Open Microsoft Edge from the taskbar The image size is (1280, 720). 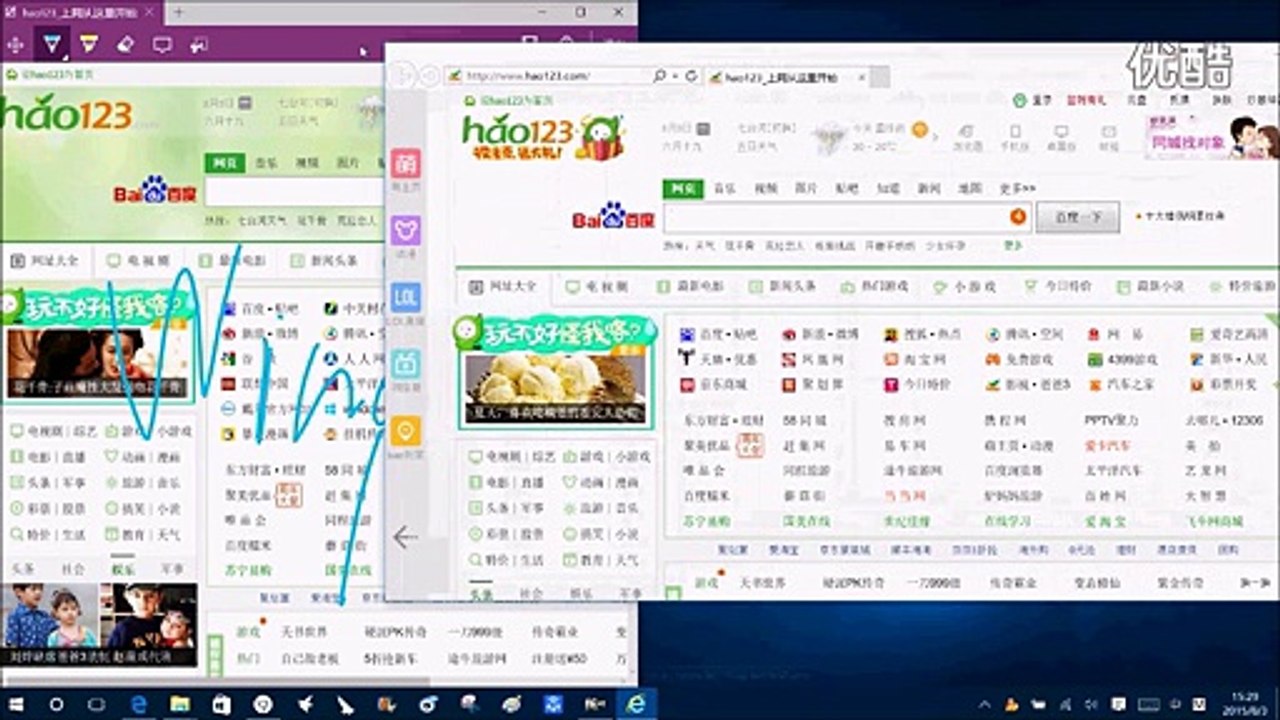[x=139, y=704]
